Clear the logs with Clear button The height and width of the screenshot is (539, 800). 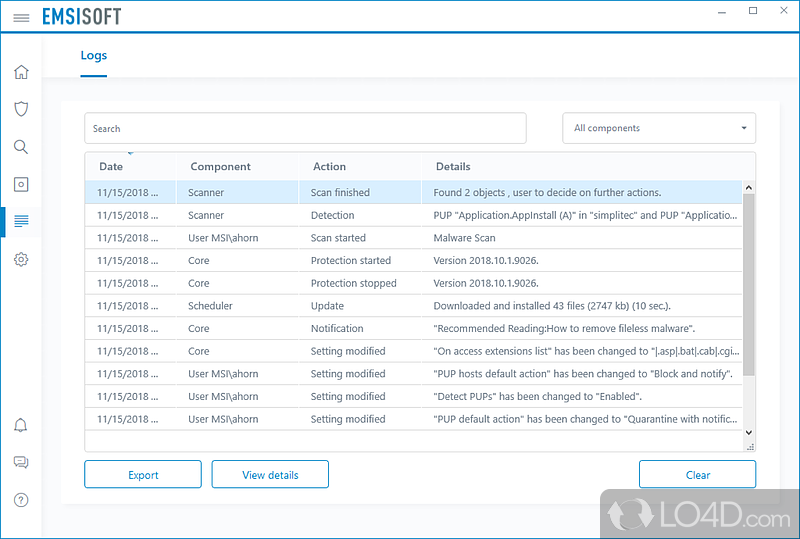(x=697, y=475)
